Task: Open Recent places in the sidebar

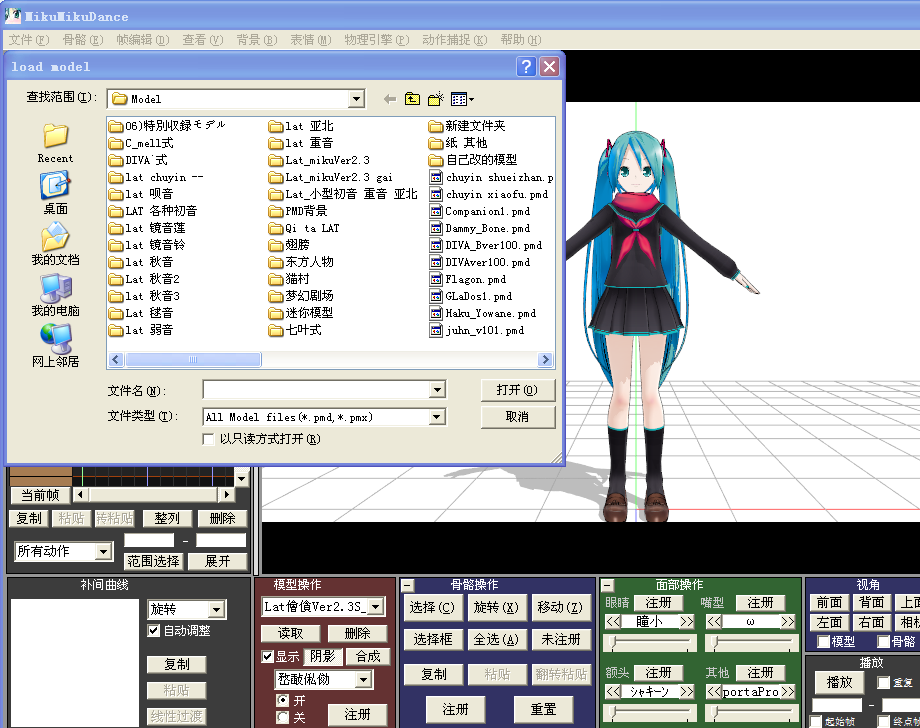Action: point(56,143)
